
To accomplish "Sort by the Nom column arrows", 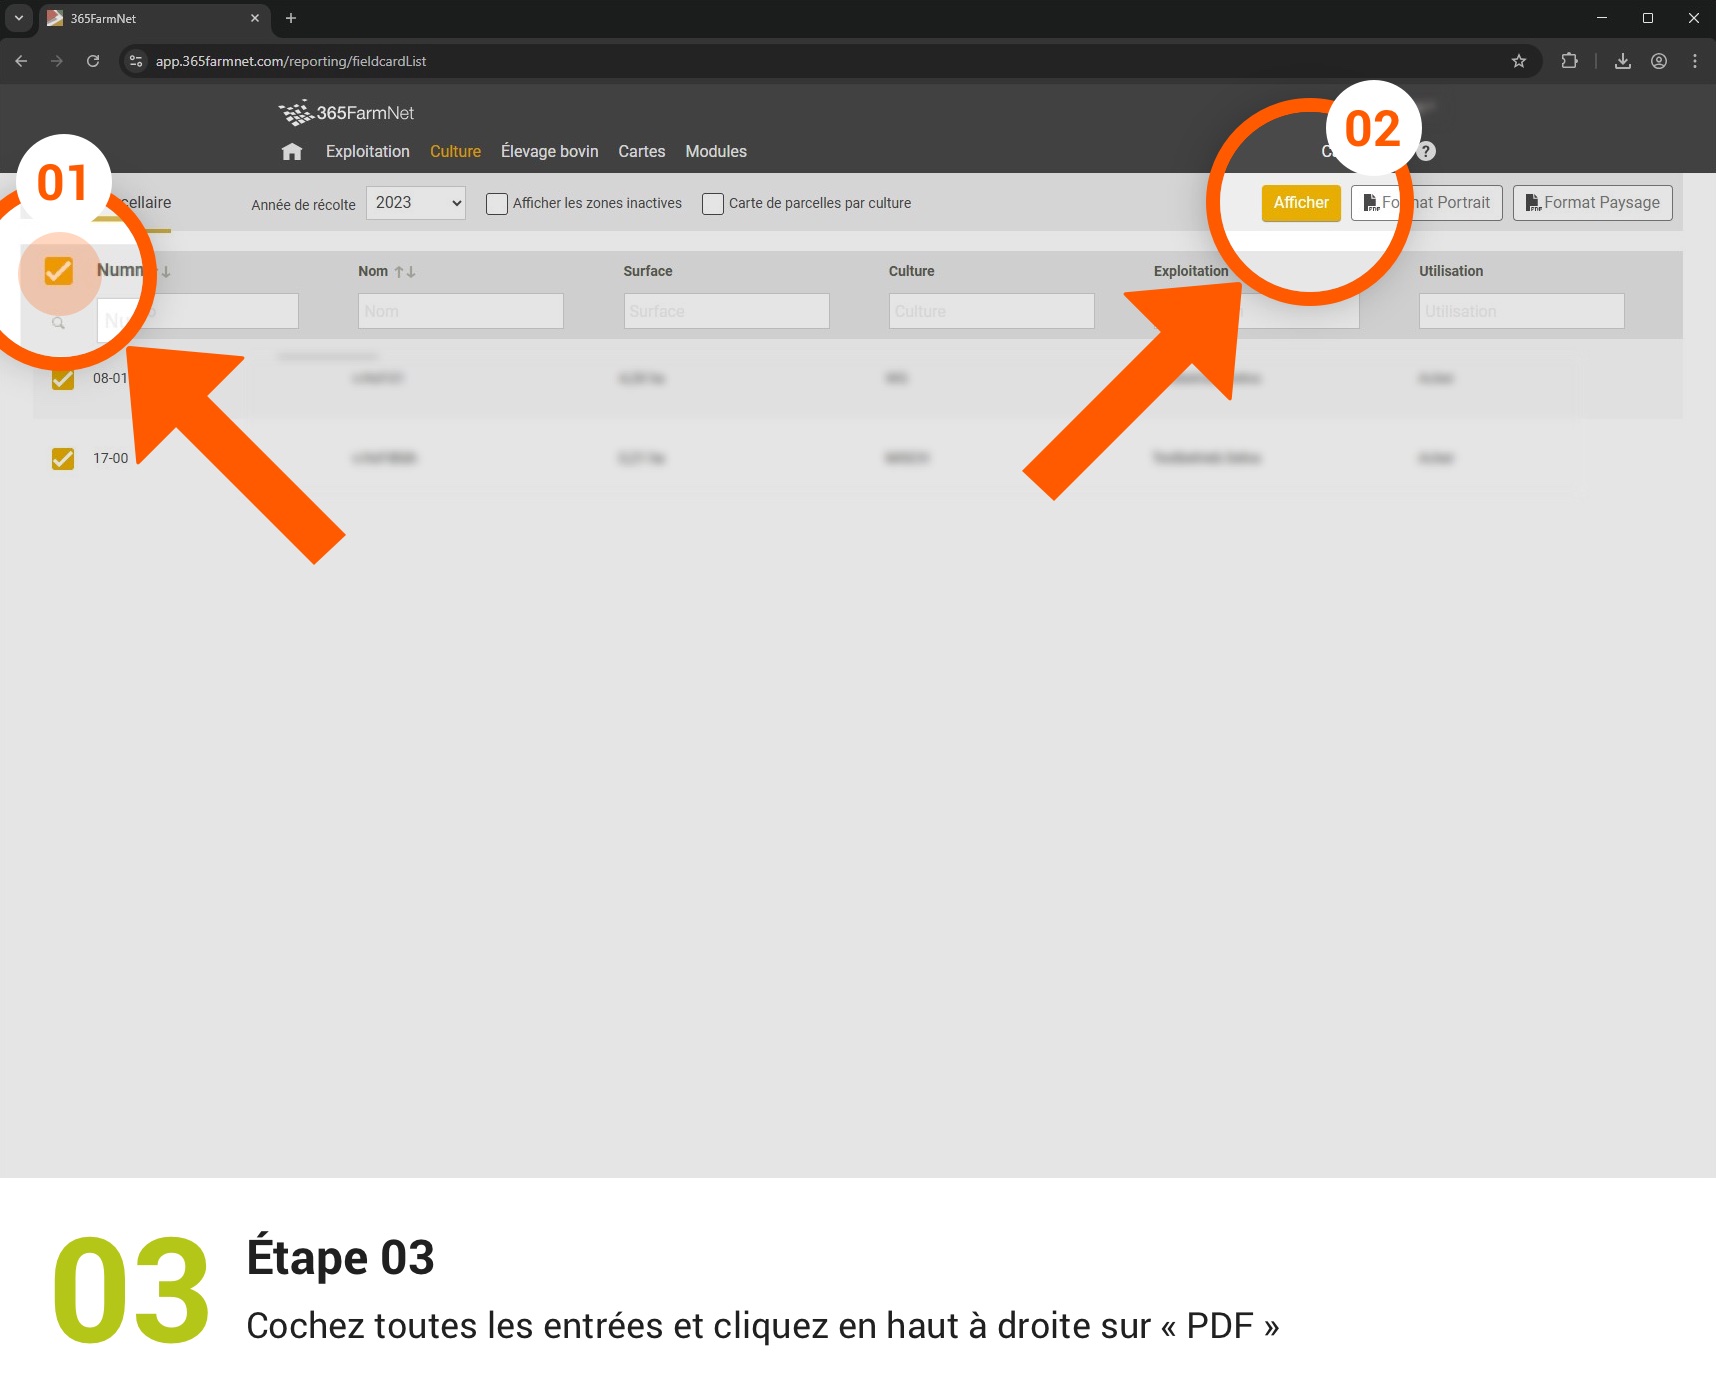I will pos(404,272).
